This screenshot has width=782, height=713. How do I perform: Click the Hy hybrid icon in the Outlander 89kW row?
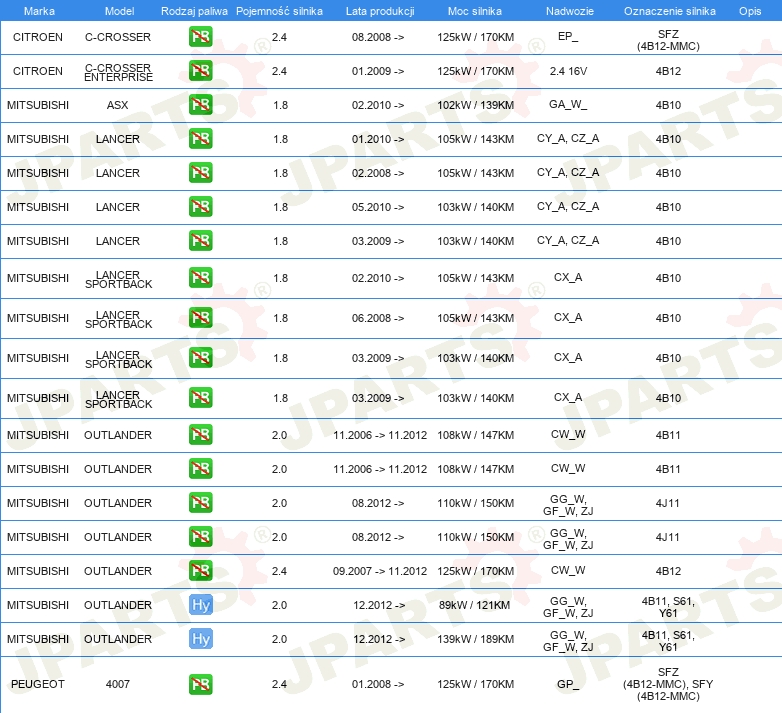pos(200,605)
